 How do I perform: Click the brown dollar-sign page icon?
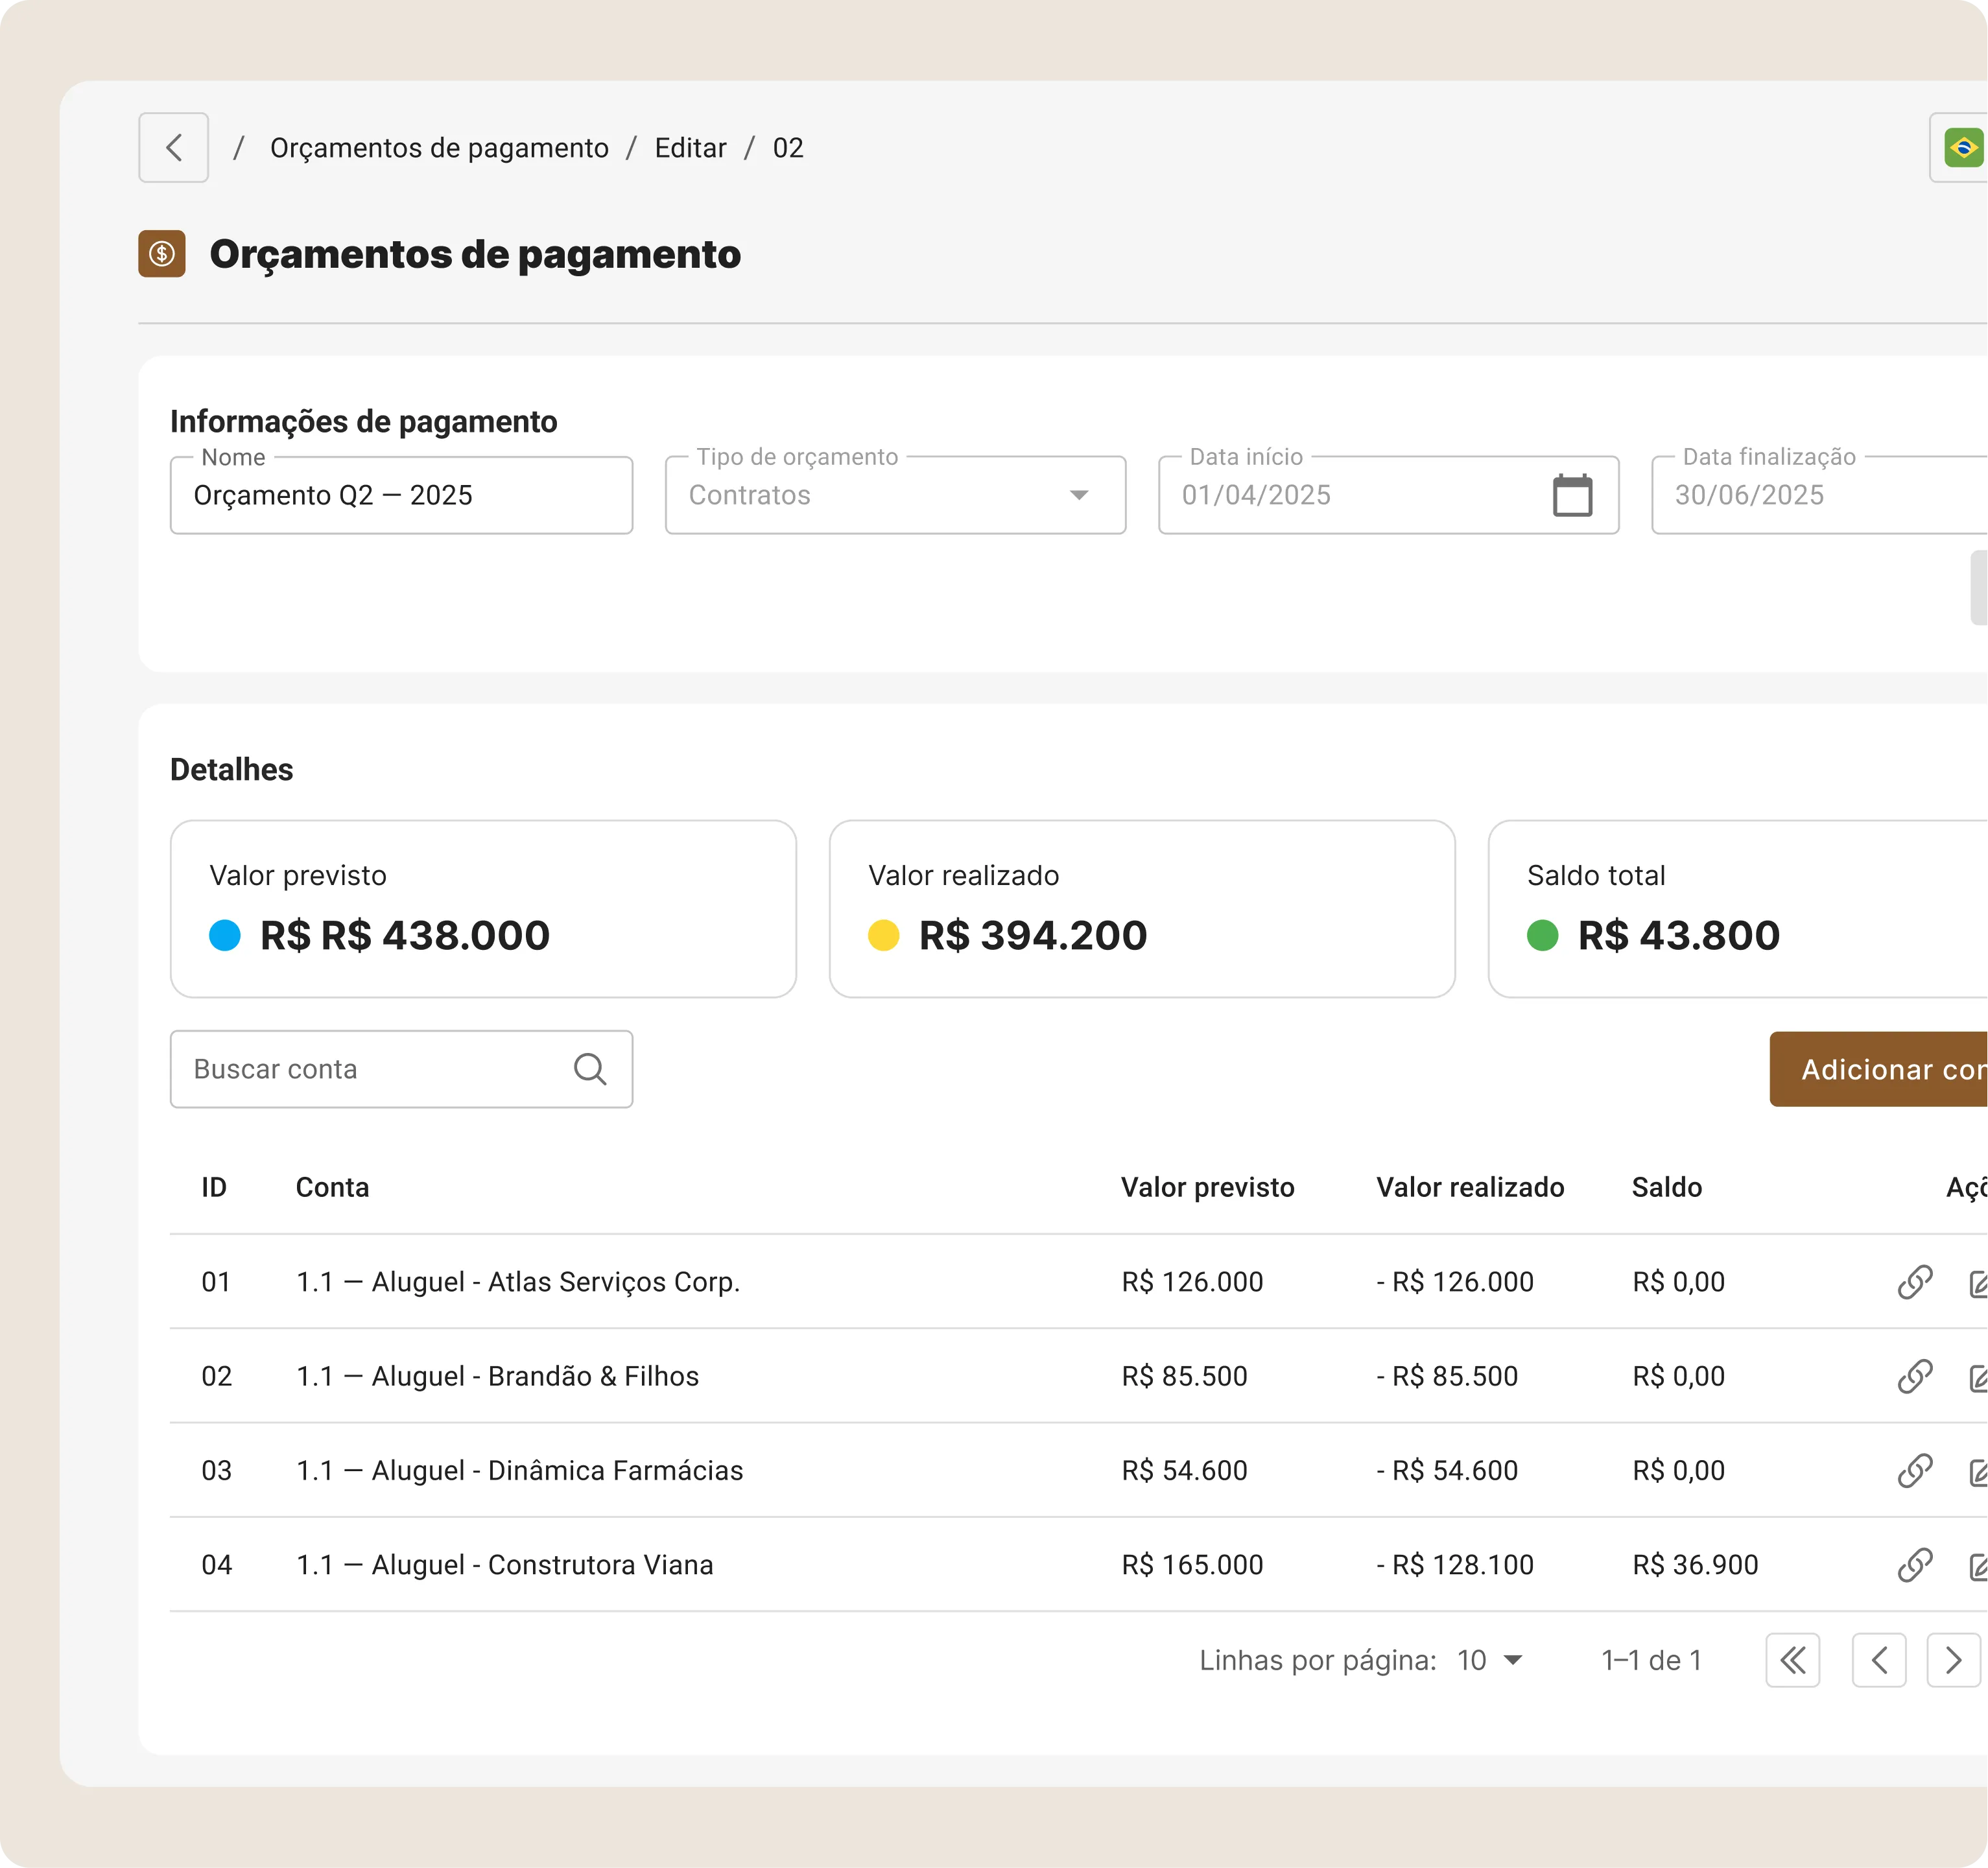(162, 254)
